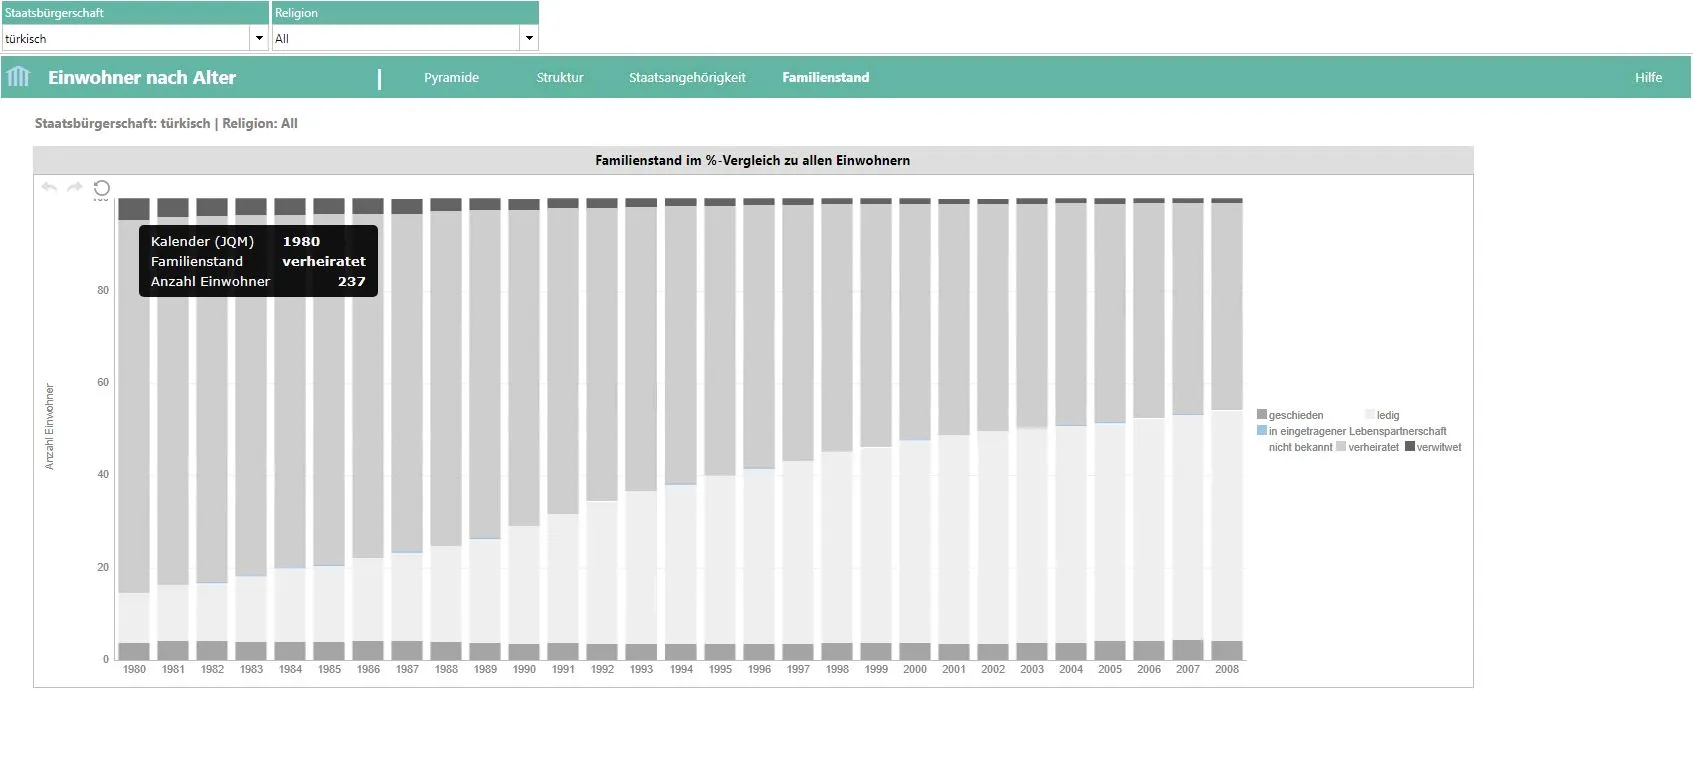Click the verheiratet legend color square

pyautogui.click(x=1341, y=447)
